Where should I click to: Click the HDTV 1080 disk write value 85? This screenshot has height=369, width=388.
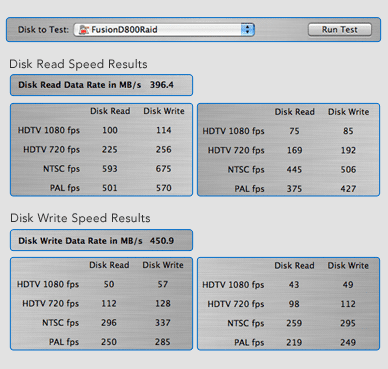[x=348, y=131]
